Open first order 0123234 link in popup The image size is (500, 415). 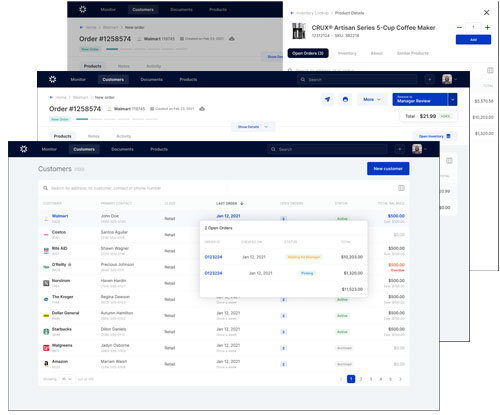click(x=213, y=257)
